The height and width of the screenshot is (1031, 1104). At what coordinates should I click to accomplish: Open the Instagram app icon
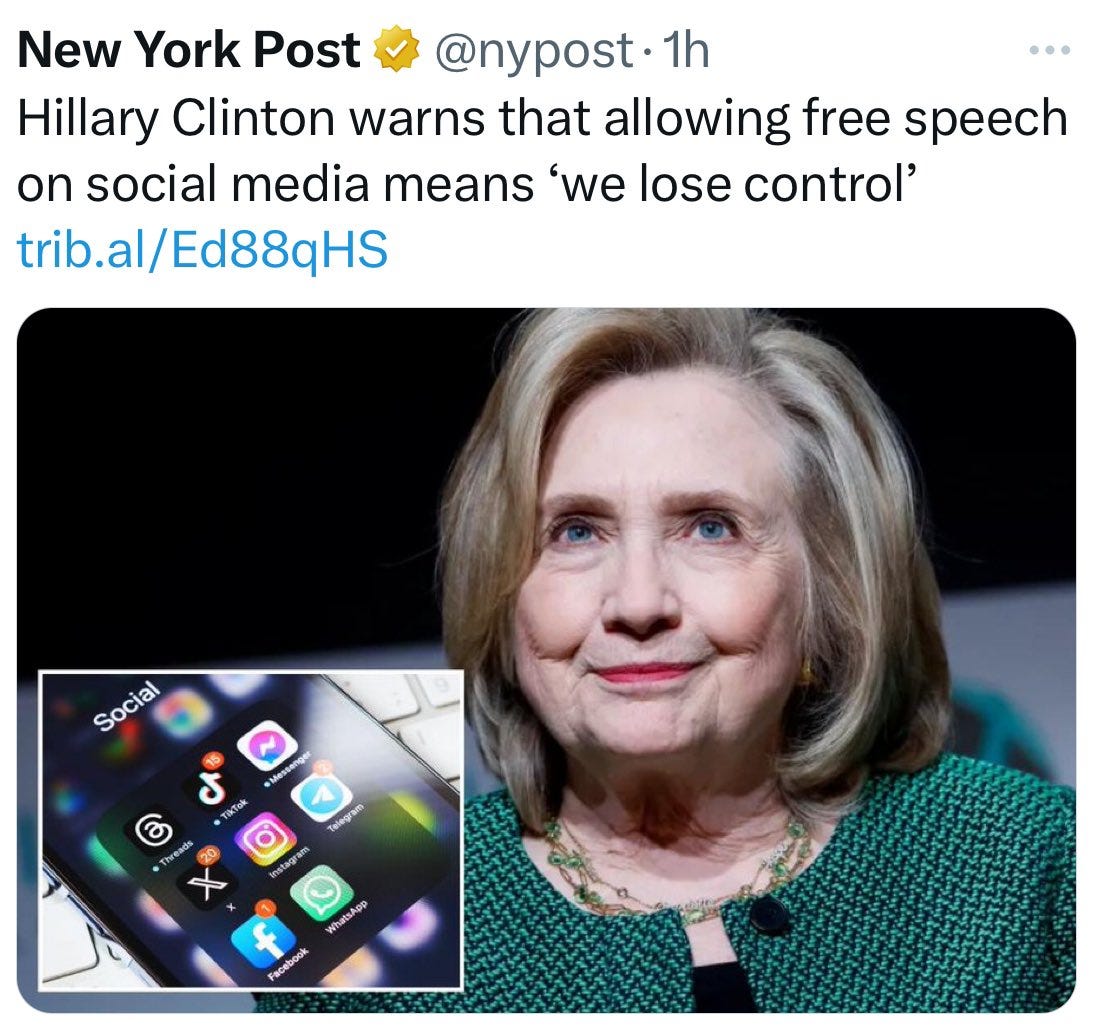coord(265,839)
